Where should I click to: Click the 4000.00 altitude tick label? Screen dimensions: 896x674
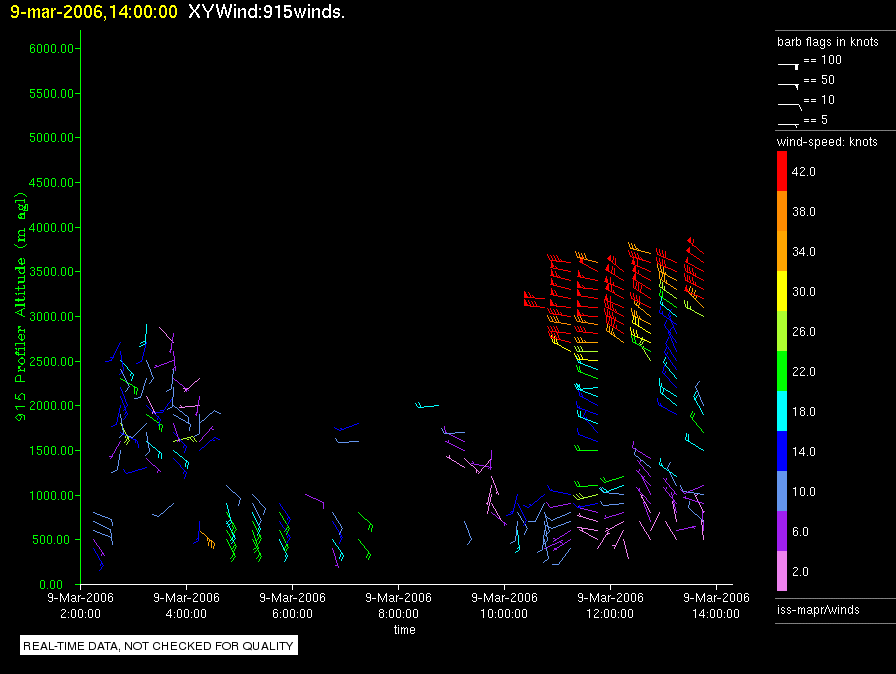pos(52,227)
